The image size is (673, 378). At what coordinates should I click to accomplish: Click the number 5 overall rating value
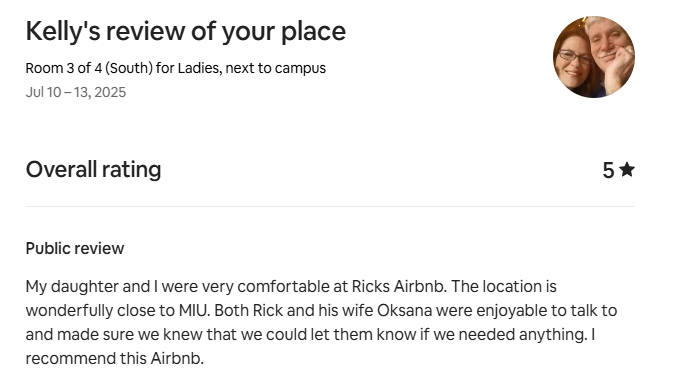pyautogui.click(x=608, y=170)
